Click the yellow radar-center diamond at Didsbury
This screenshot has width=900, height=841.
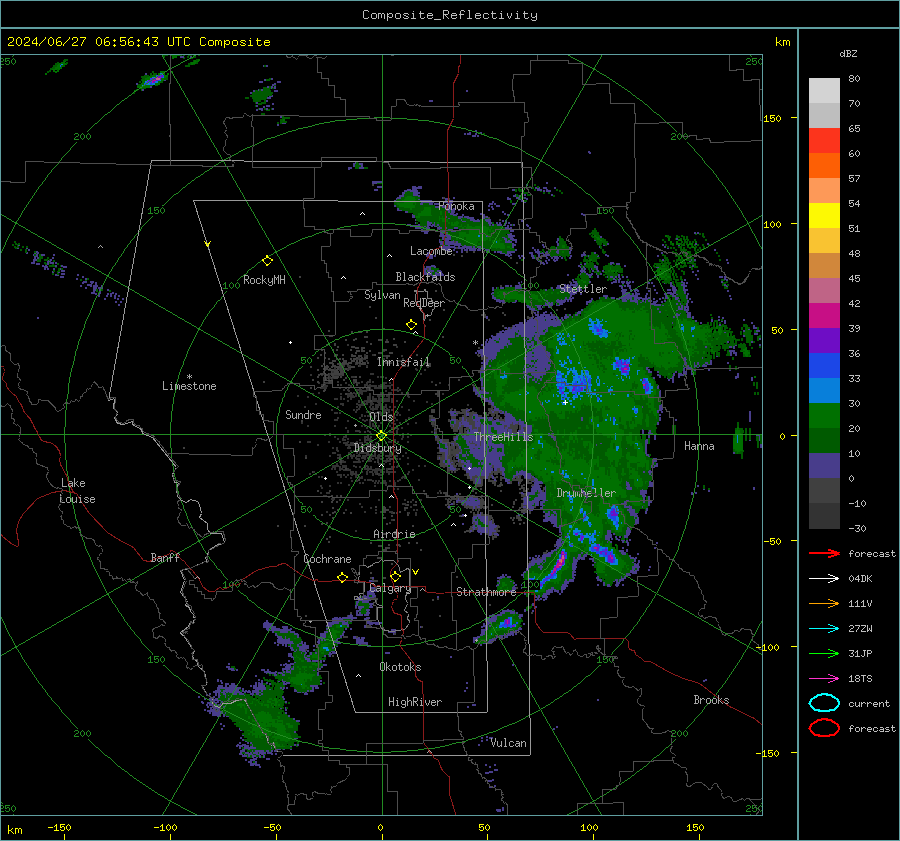click(x=381, y=436)
